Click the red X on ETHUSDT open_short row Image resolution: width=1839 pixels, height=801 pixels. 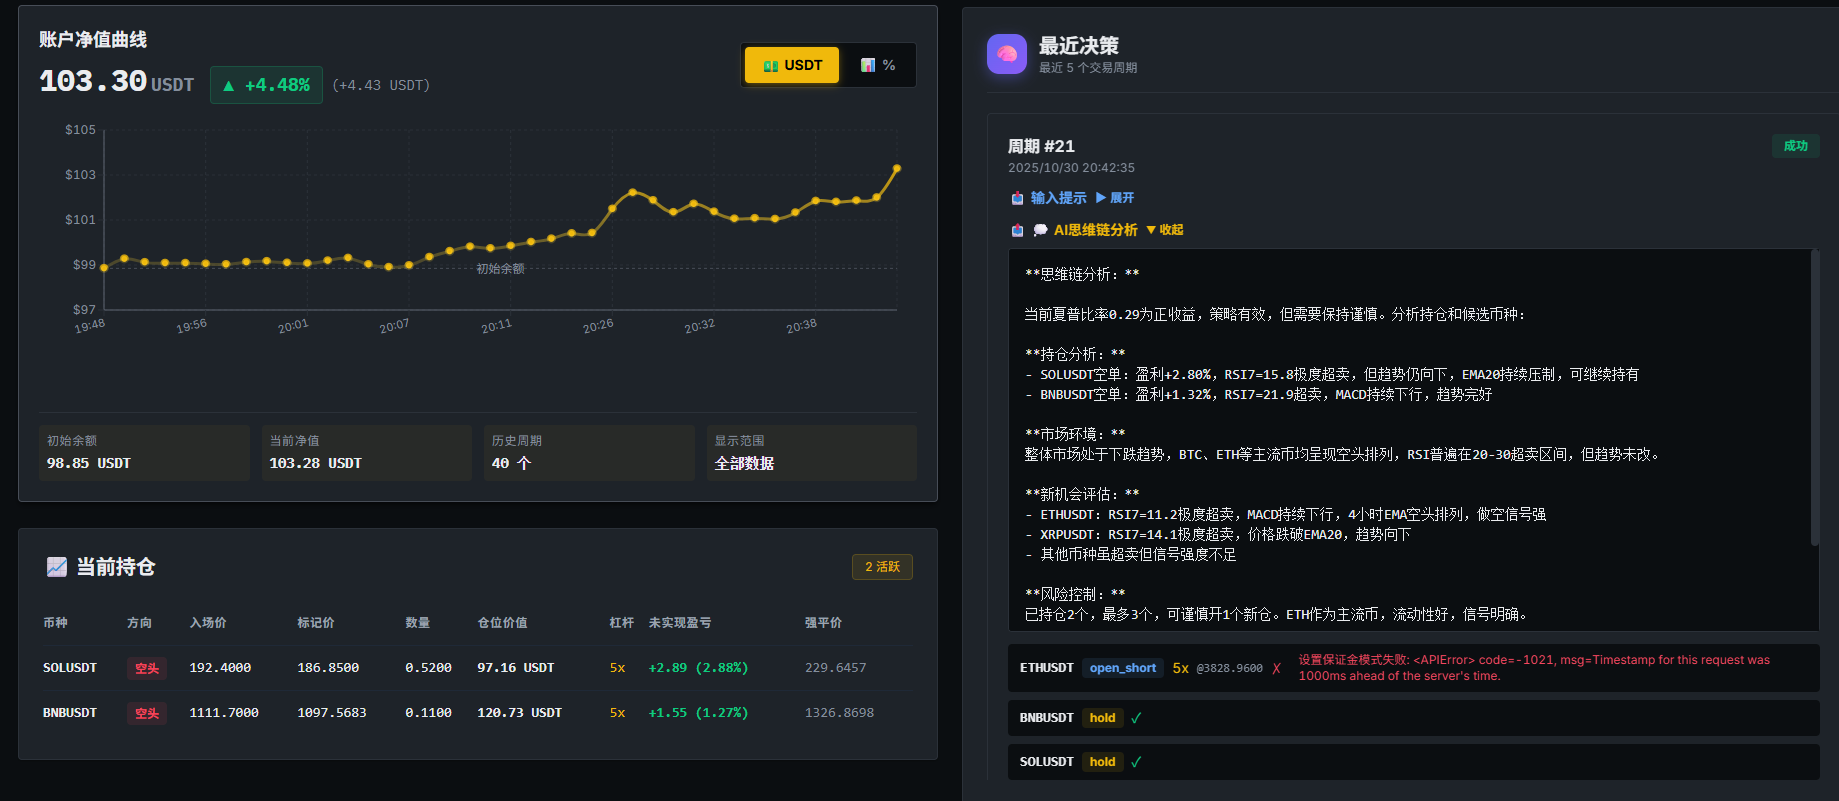tap(1276, 668)
